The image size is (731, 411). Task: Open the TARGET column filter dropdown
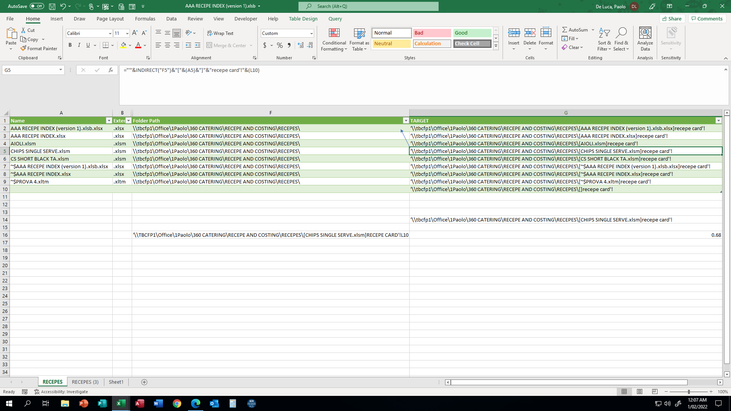(718, 121)
